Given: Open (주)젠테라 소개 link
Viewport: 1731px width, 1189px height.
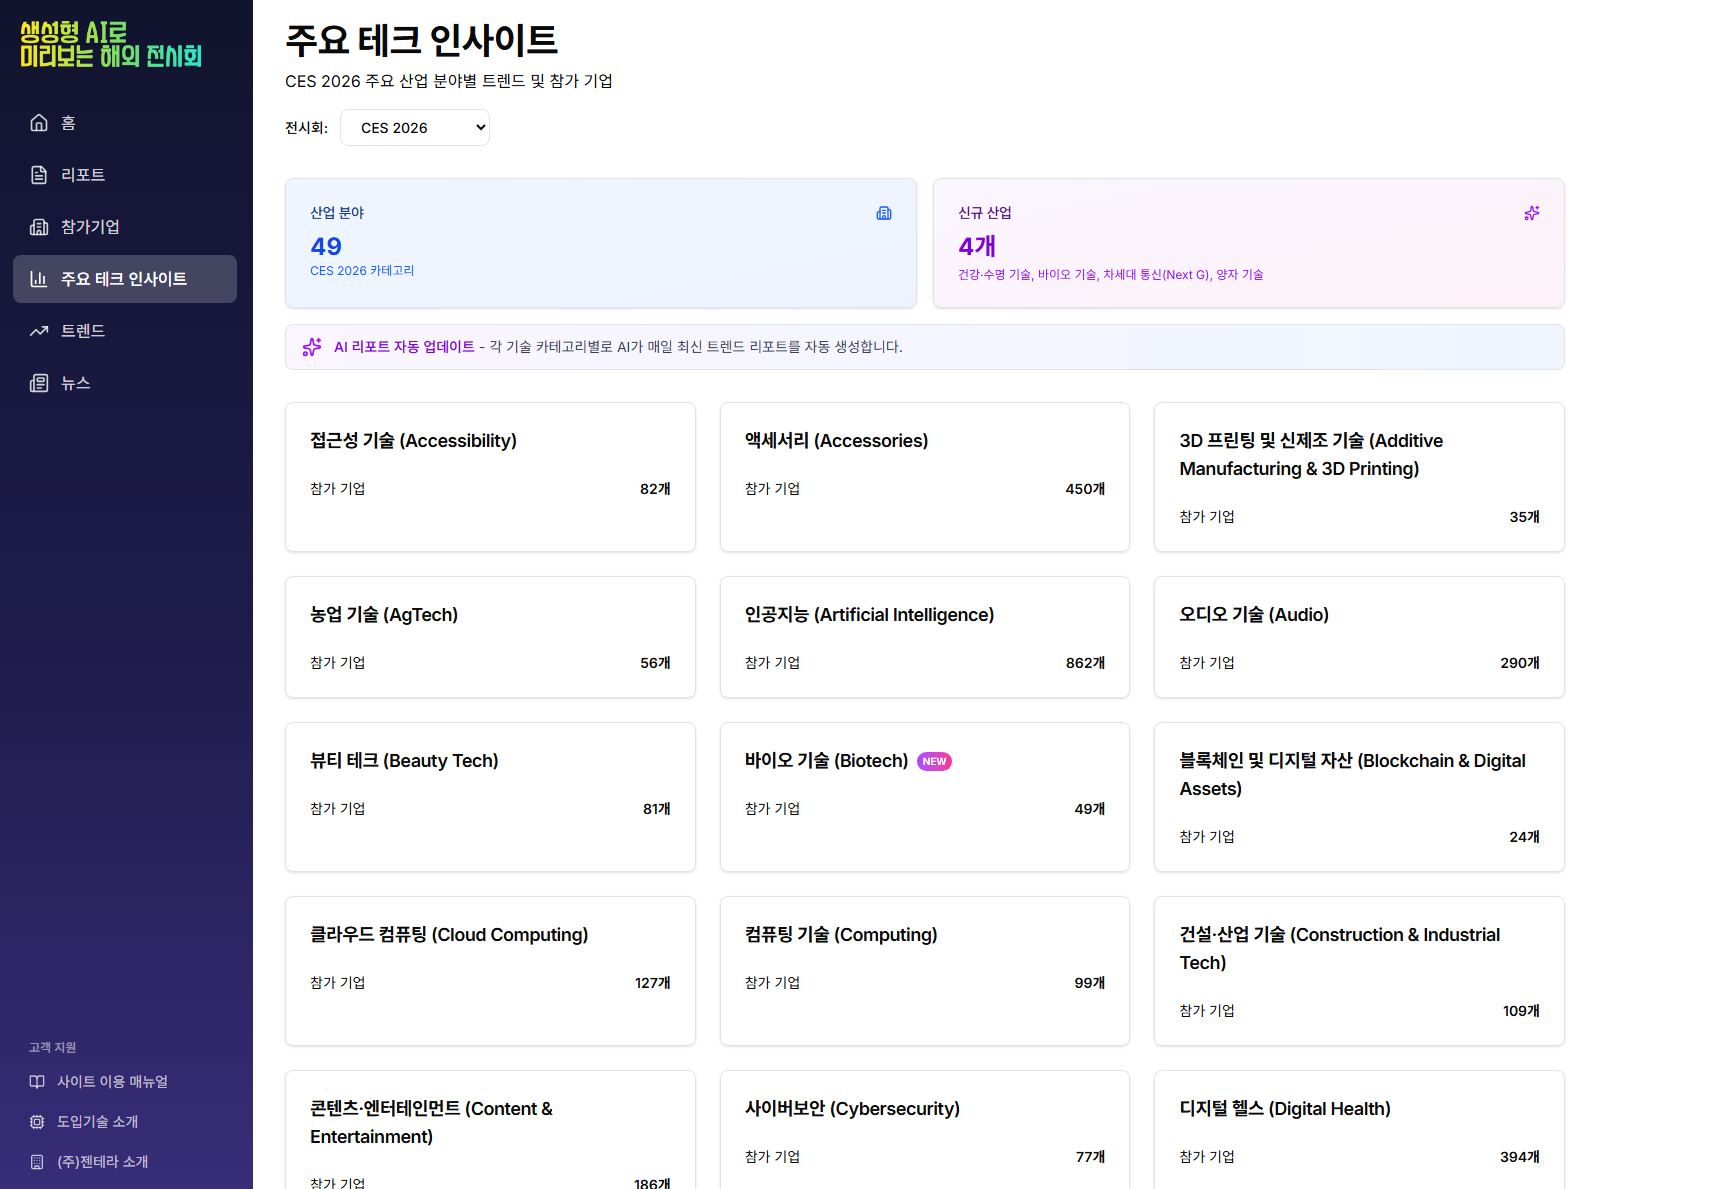Looking at the screenshot, I should (102, 1162).
